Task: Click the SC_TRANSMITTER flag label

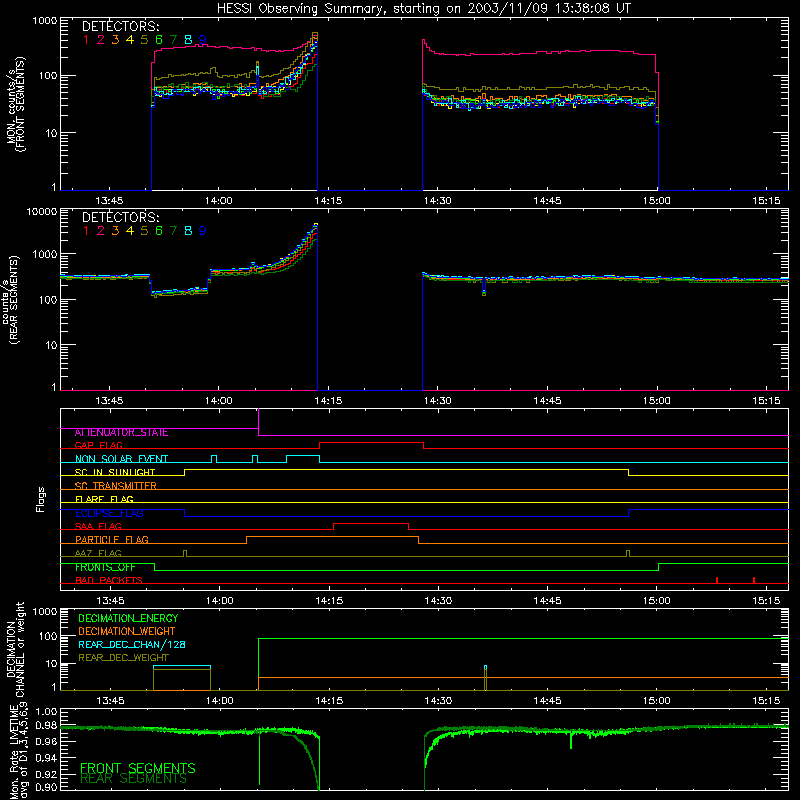Action: click(x=115, y=486)
